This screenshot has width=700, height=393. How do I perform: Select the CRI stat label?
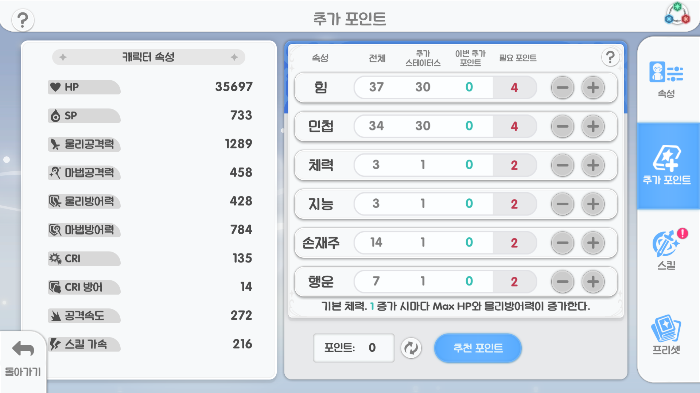point(84,259)
